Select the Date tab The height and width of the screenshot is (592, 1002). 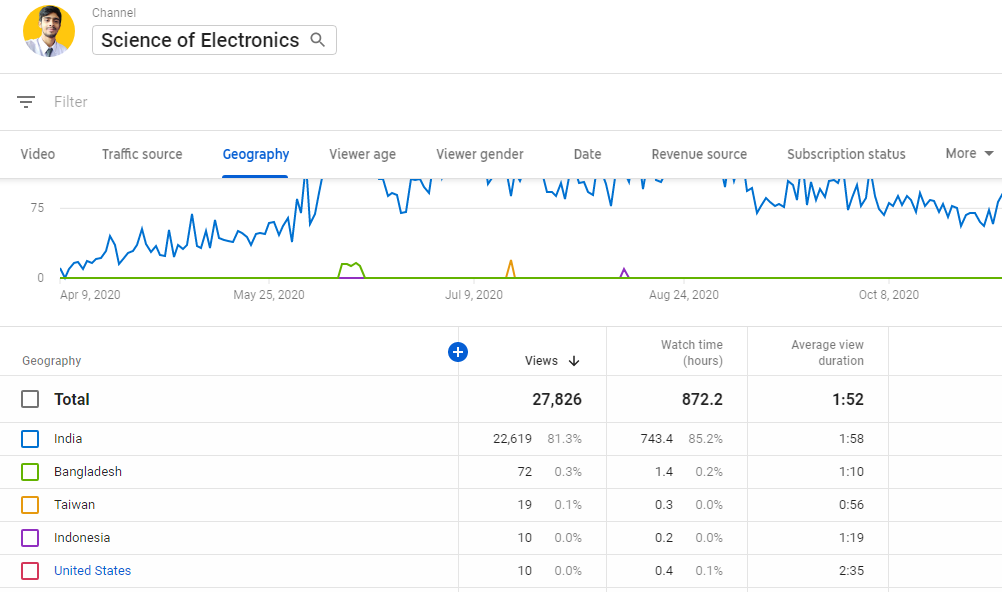pos(587,154)
